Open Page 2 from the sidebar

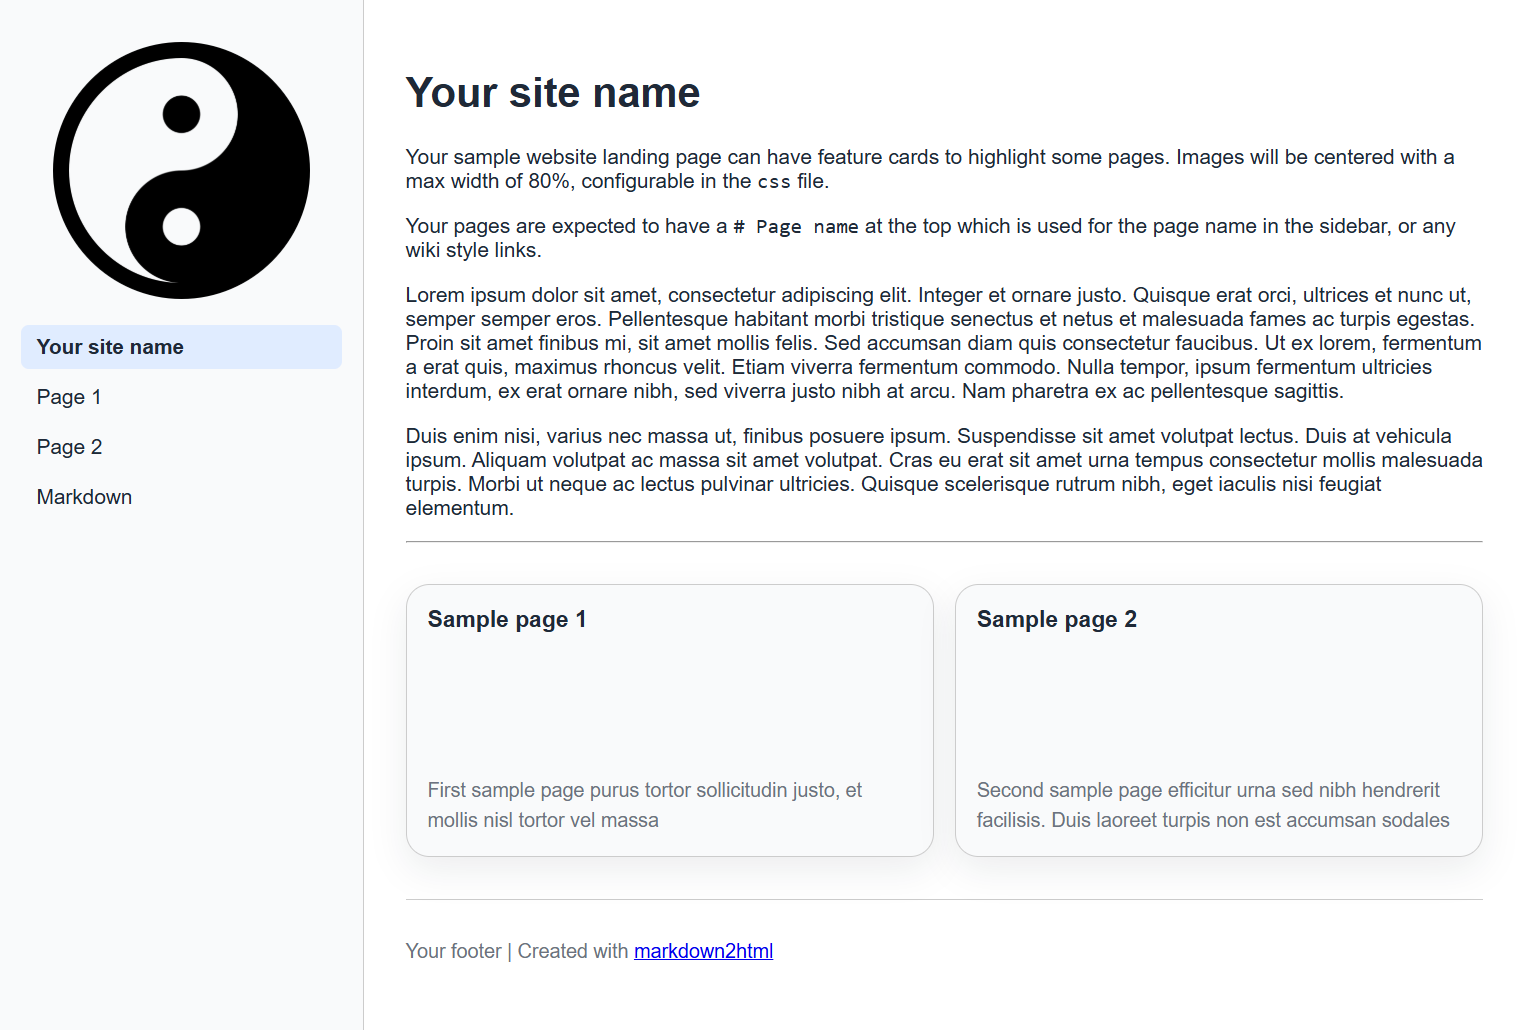pos(69,446)
